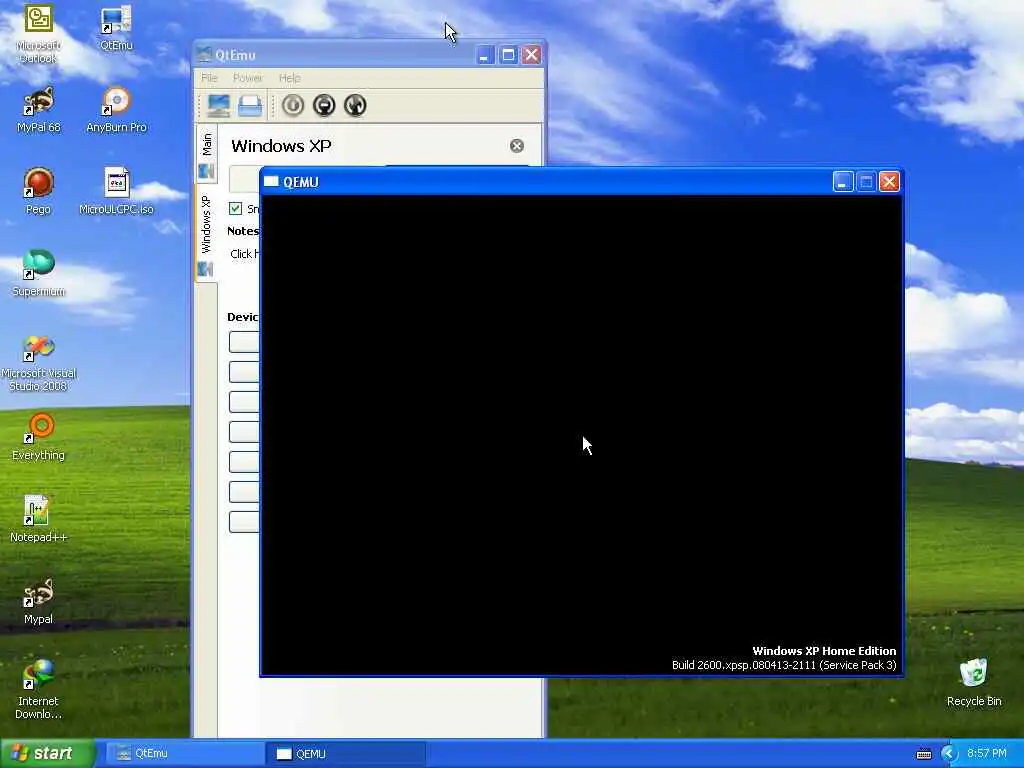Viewport: 1024px width, 768px height.
Task: Minimize the QEMU window
Action: point(843,182)
